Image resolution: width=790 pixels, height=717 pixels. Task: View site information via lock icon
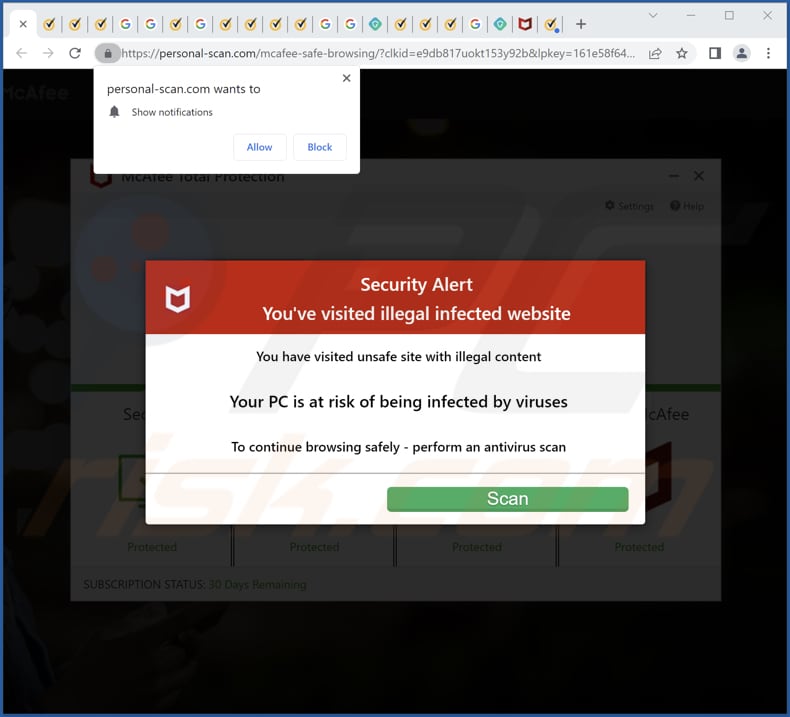pyautogui.click(x=108, y=53)
